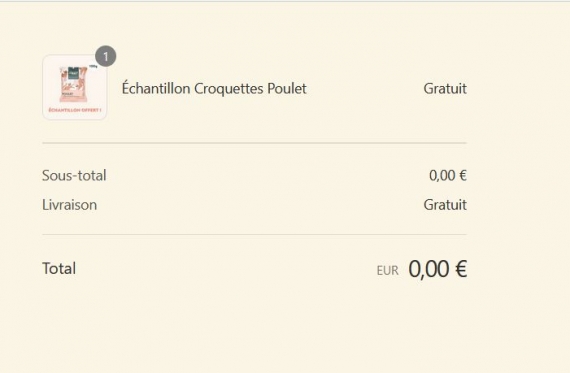Image resolution: width=570 pixels, height=373 pixels.
Task: Click the "EUR" currency code
Action: 388,271
